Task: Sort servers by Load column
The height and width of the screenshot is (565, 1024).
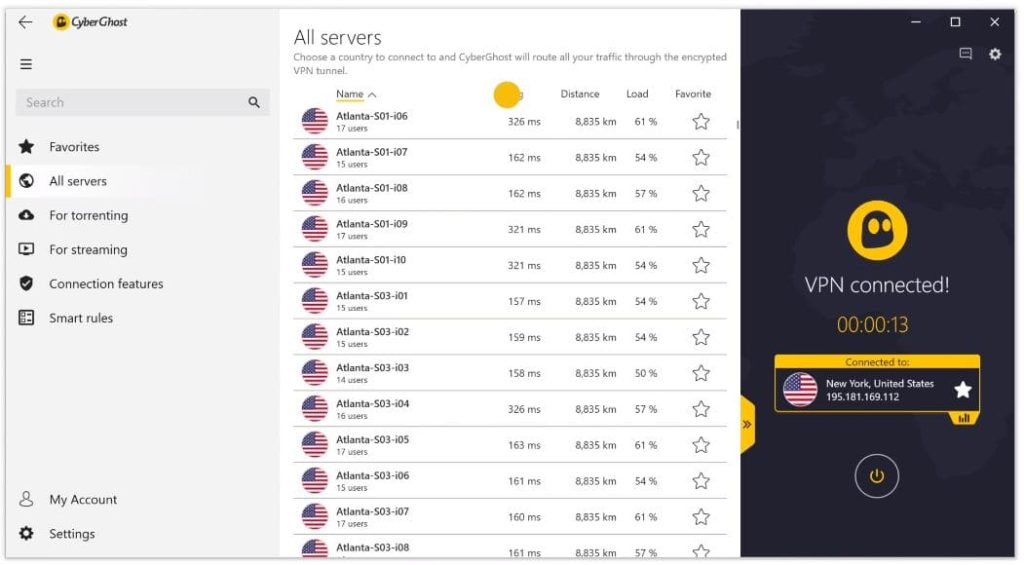Action: click(x=637, y=94)
